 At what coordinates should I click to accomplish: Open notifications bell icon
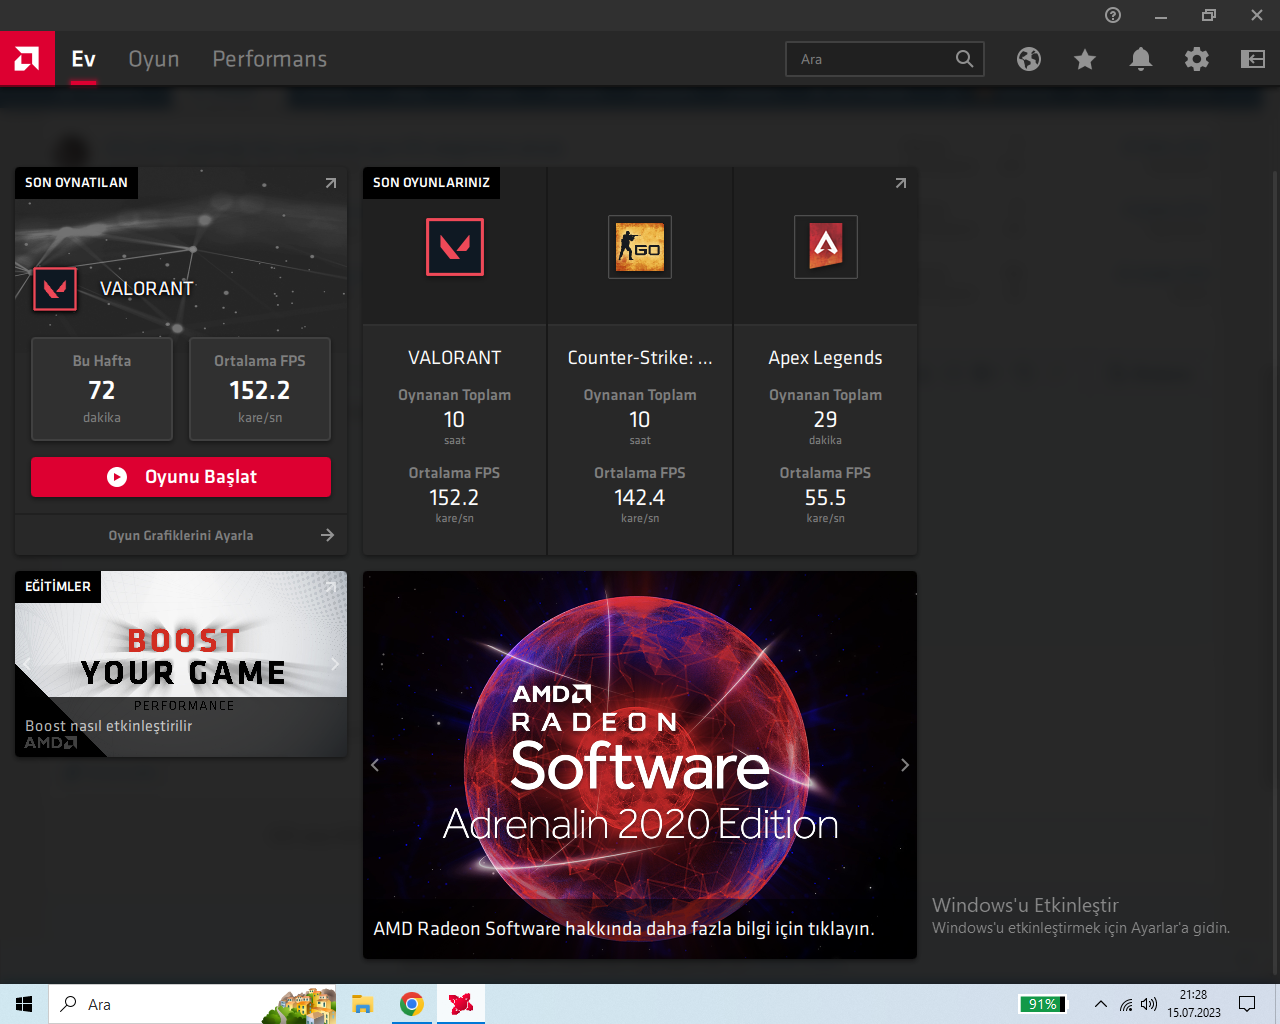coord(1141,59)
